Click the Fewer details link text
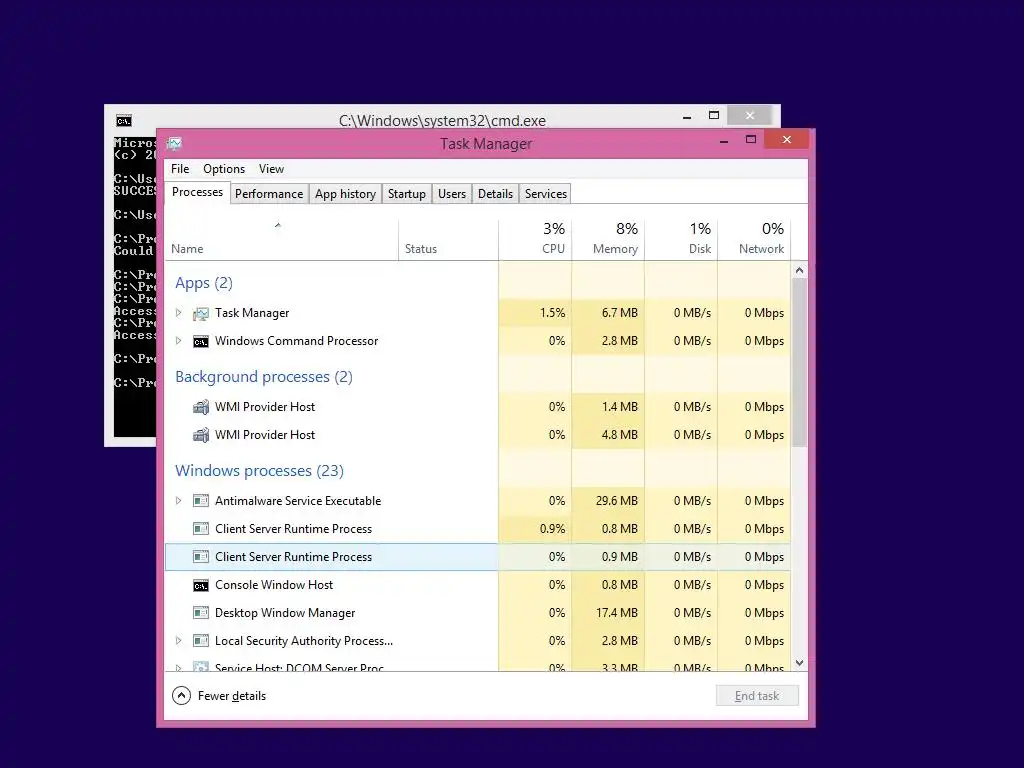The height and width of the screenshot is (768, 1024). tap(232, 696)
